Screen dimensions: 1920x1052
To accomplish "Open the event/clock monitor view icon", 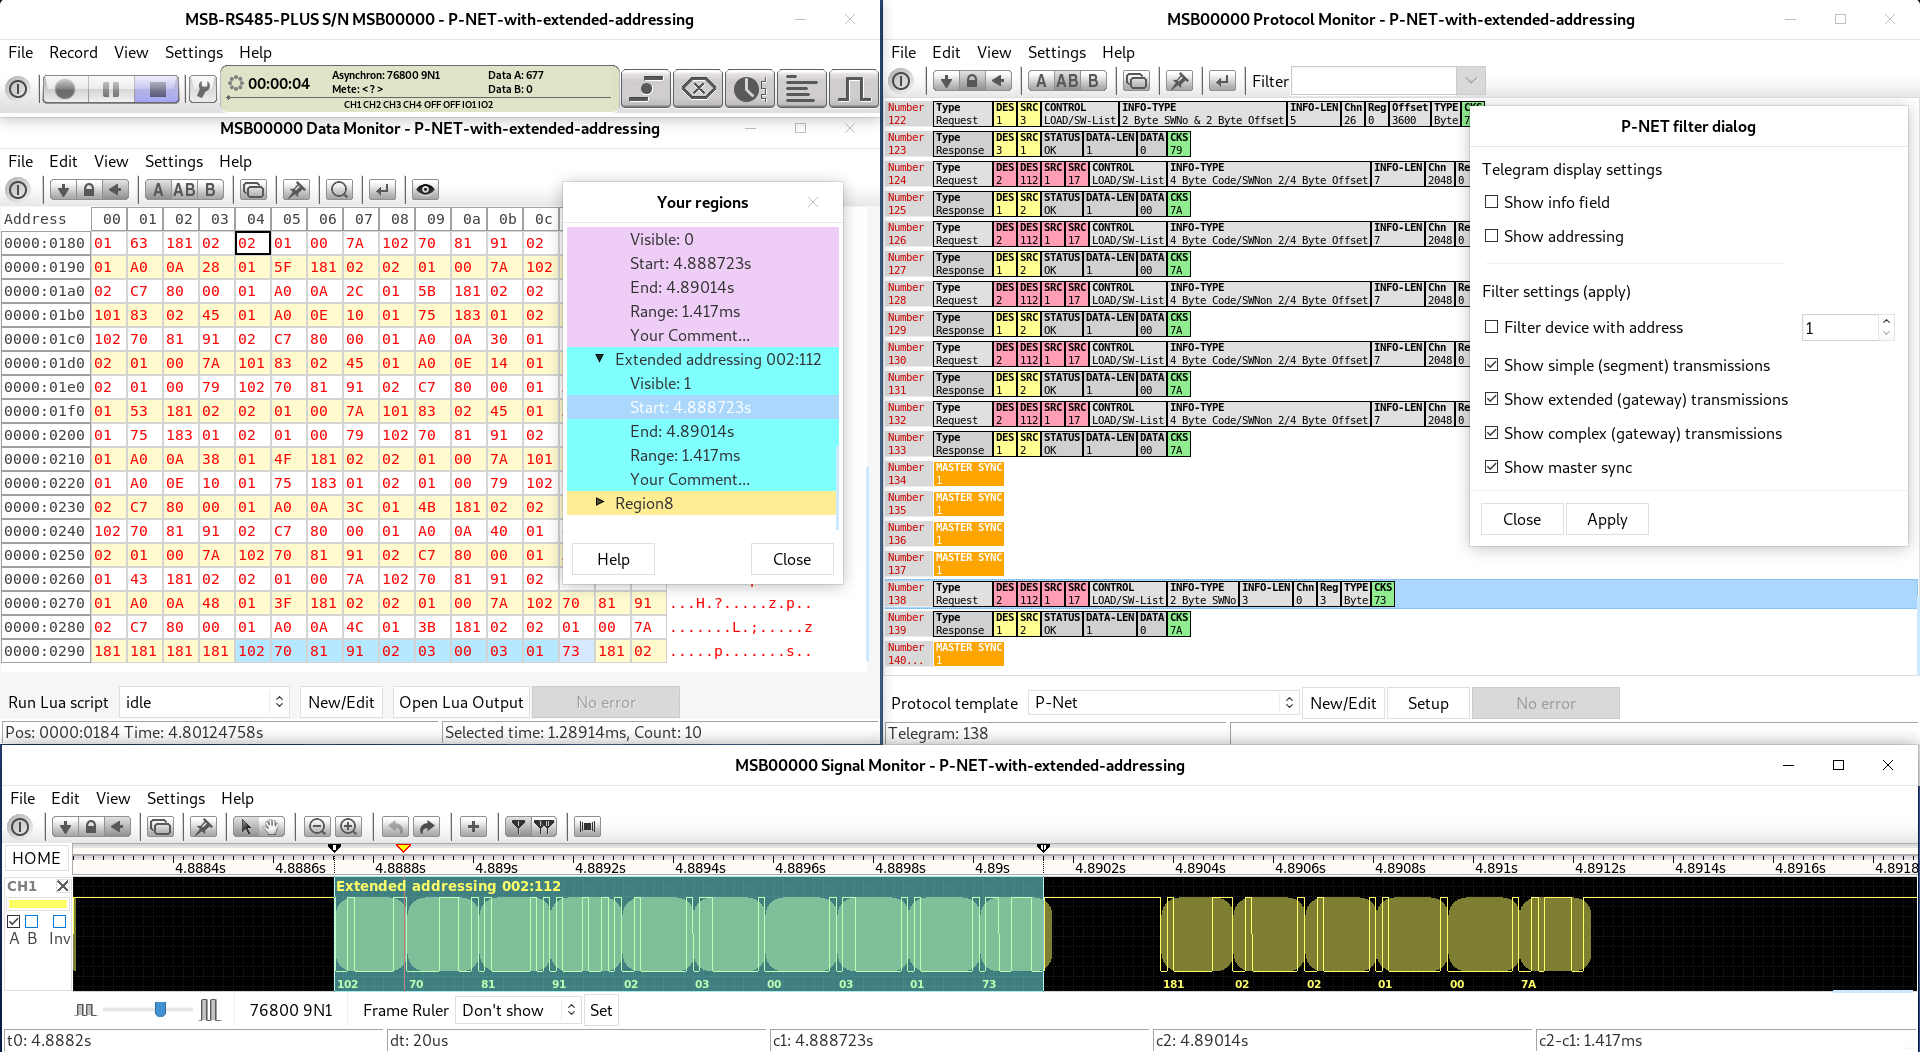I will [x=749, y=89].
